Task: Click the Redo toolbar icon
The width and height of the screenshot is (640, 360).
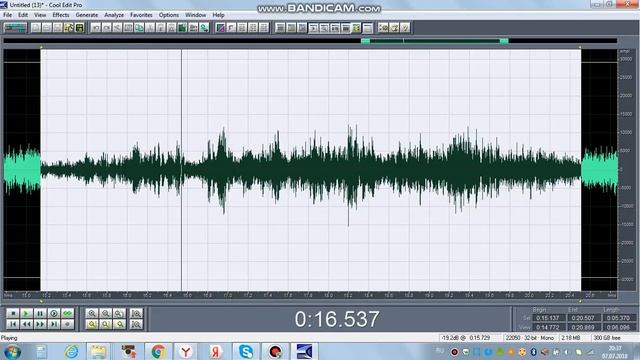Action: click(107, 28)
